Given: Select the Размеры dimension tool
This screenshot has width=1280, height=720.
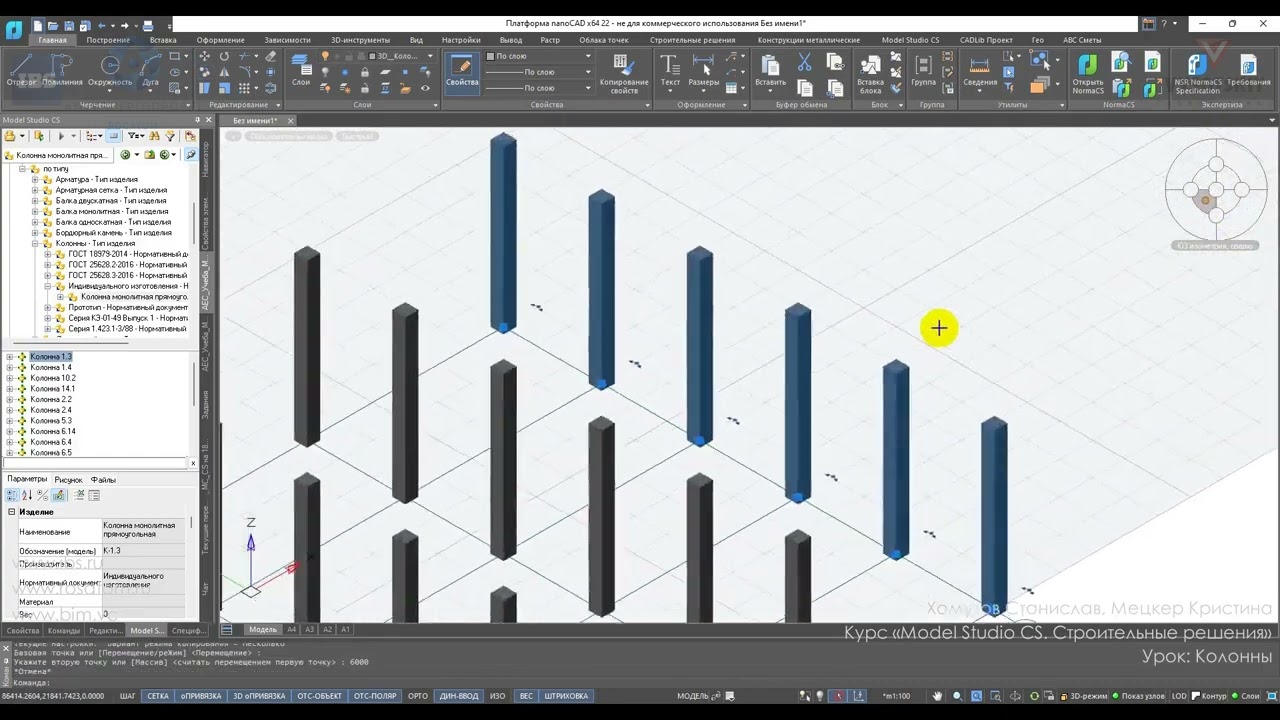Looking at the screenshot, I should point(704,70).
